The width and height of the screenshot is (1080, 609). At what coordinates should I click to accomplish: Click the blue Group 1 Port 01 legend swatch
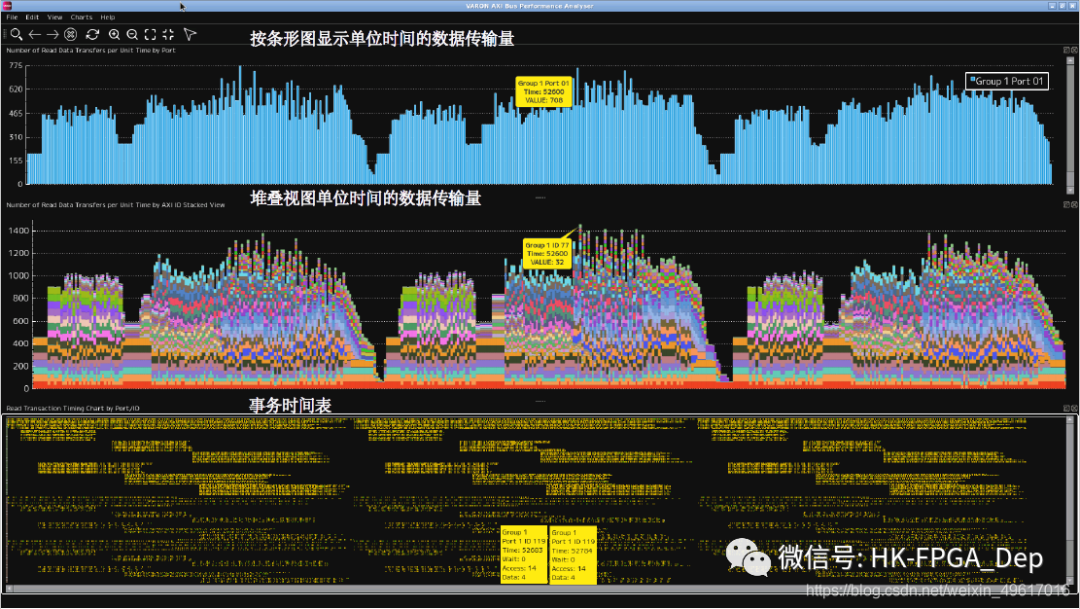973,79
